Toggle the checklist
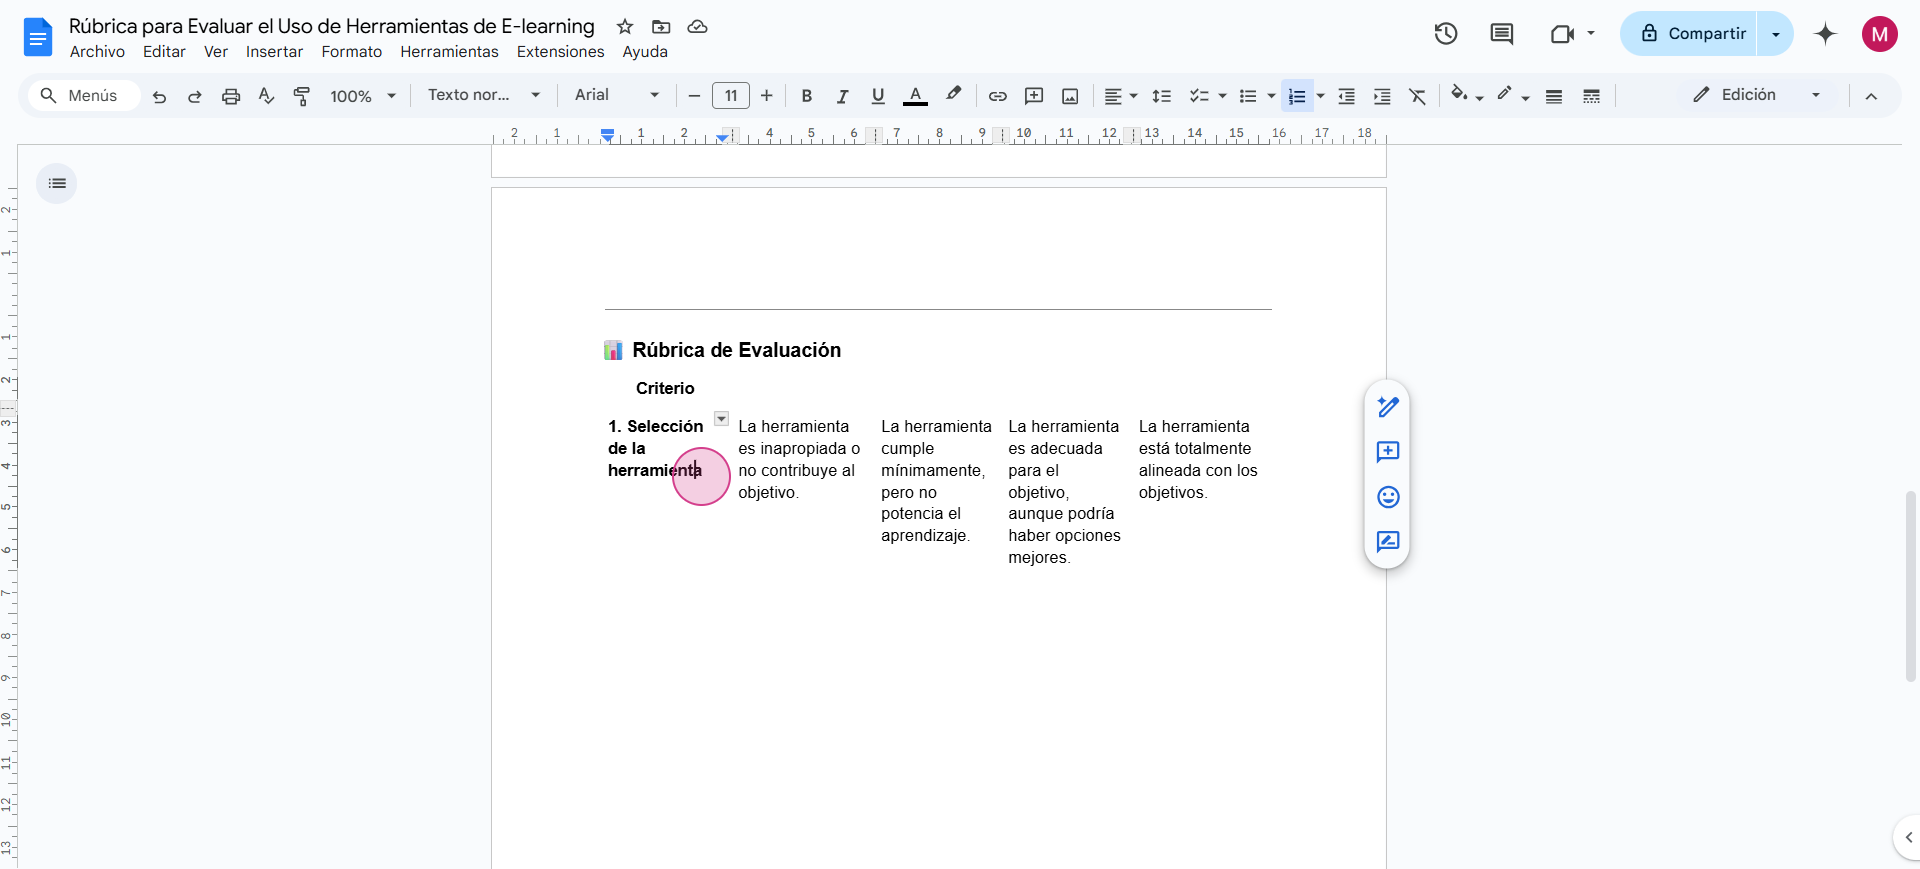This screenshot has height=869, width=1920. pos(1199,96)
